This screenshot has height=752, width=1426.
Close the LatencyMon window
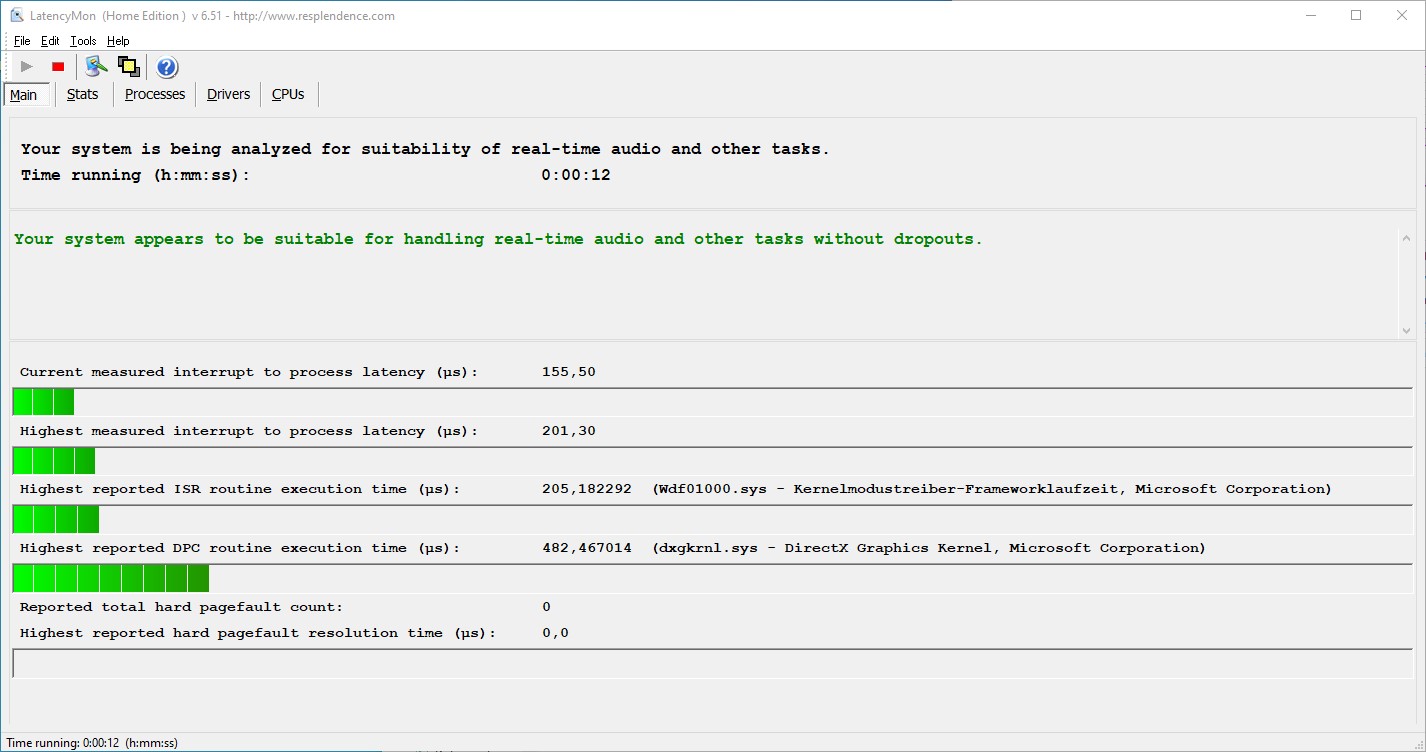[1402, 15]
